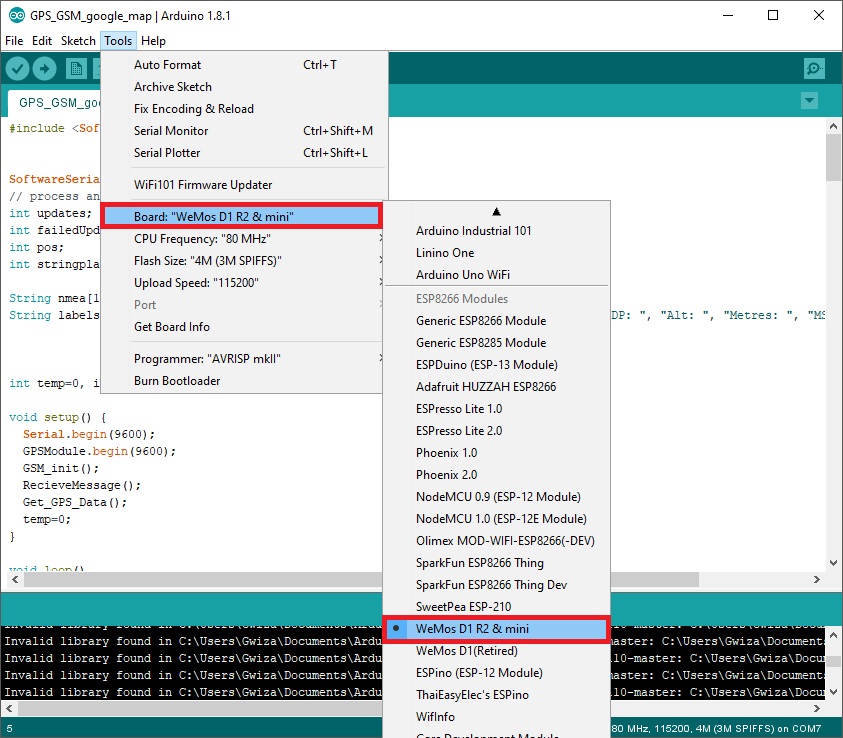Click the scroll-up arrow atop board list
Viewport: 843px width, 738px height.
(496, 211)
